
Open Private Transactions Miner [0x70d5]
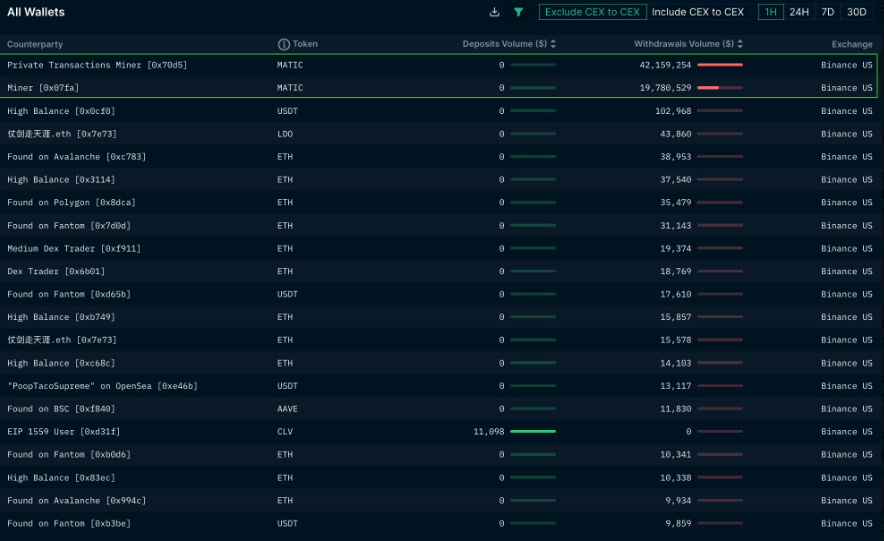point(97,65)
